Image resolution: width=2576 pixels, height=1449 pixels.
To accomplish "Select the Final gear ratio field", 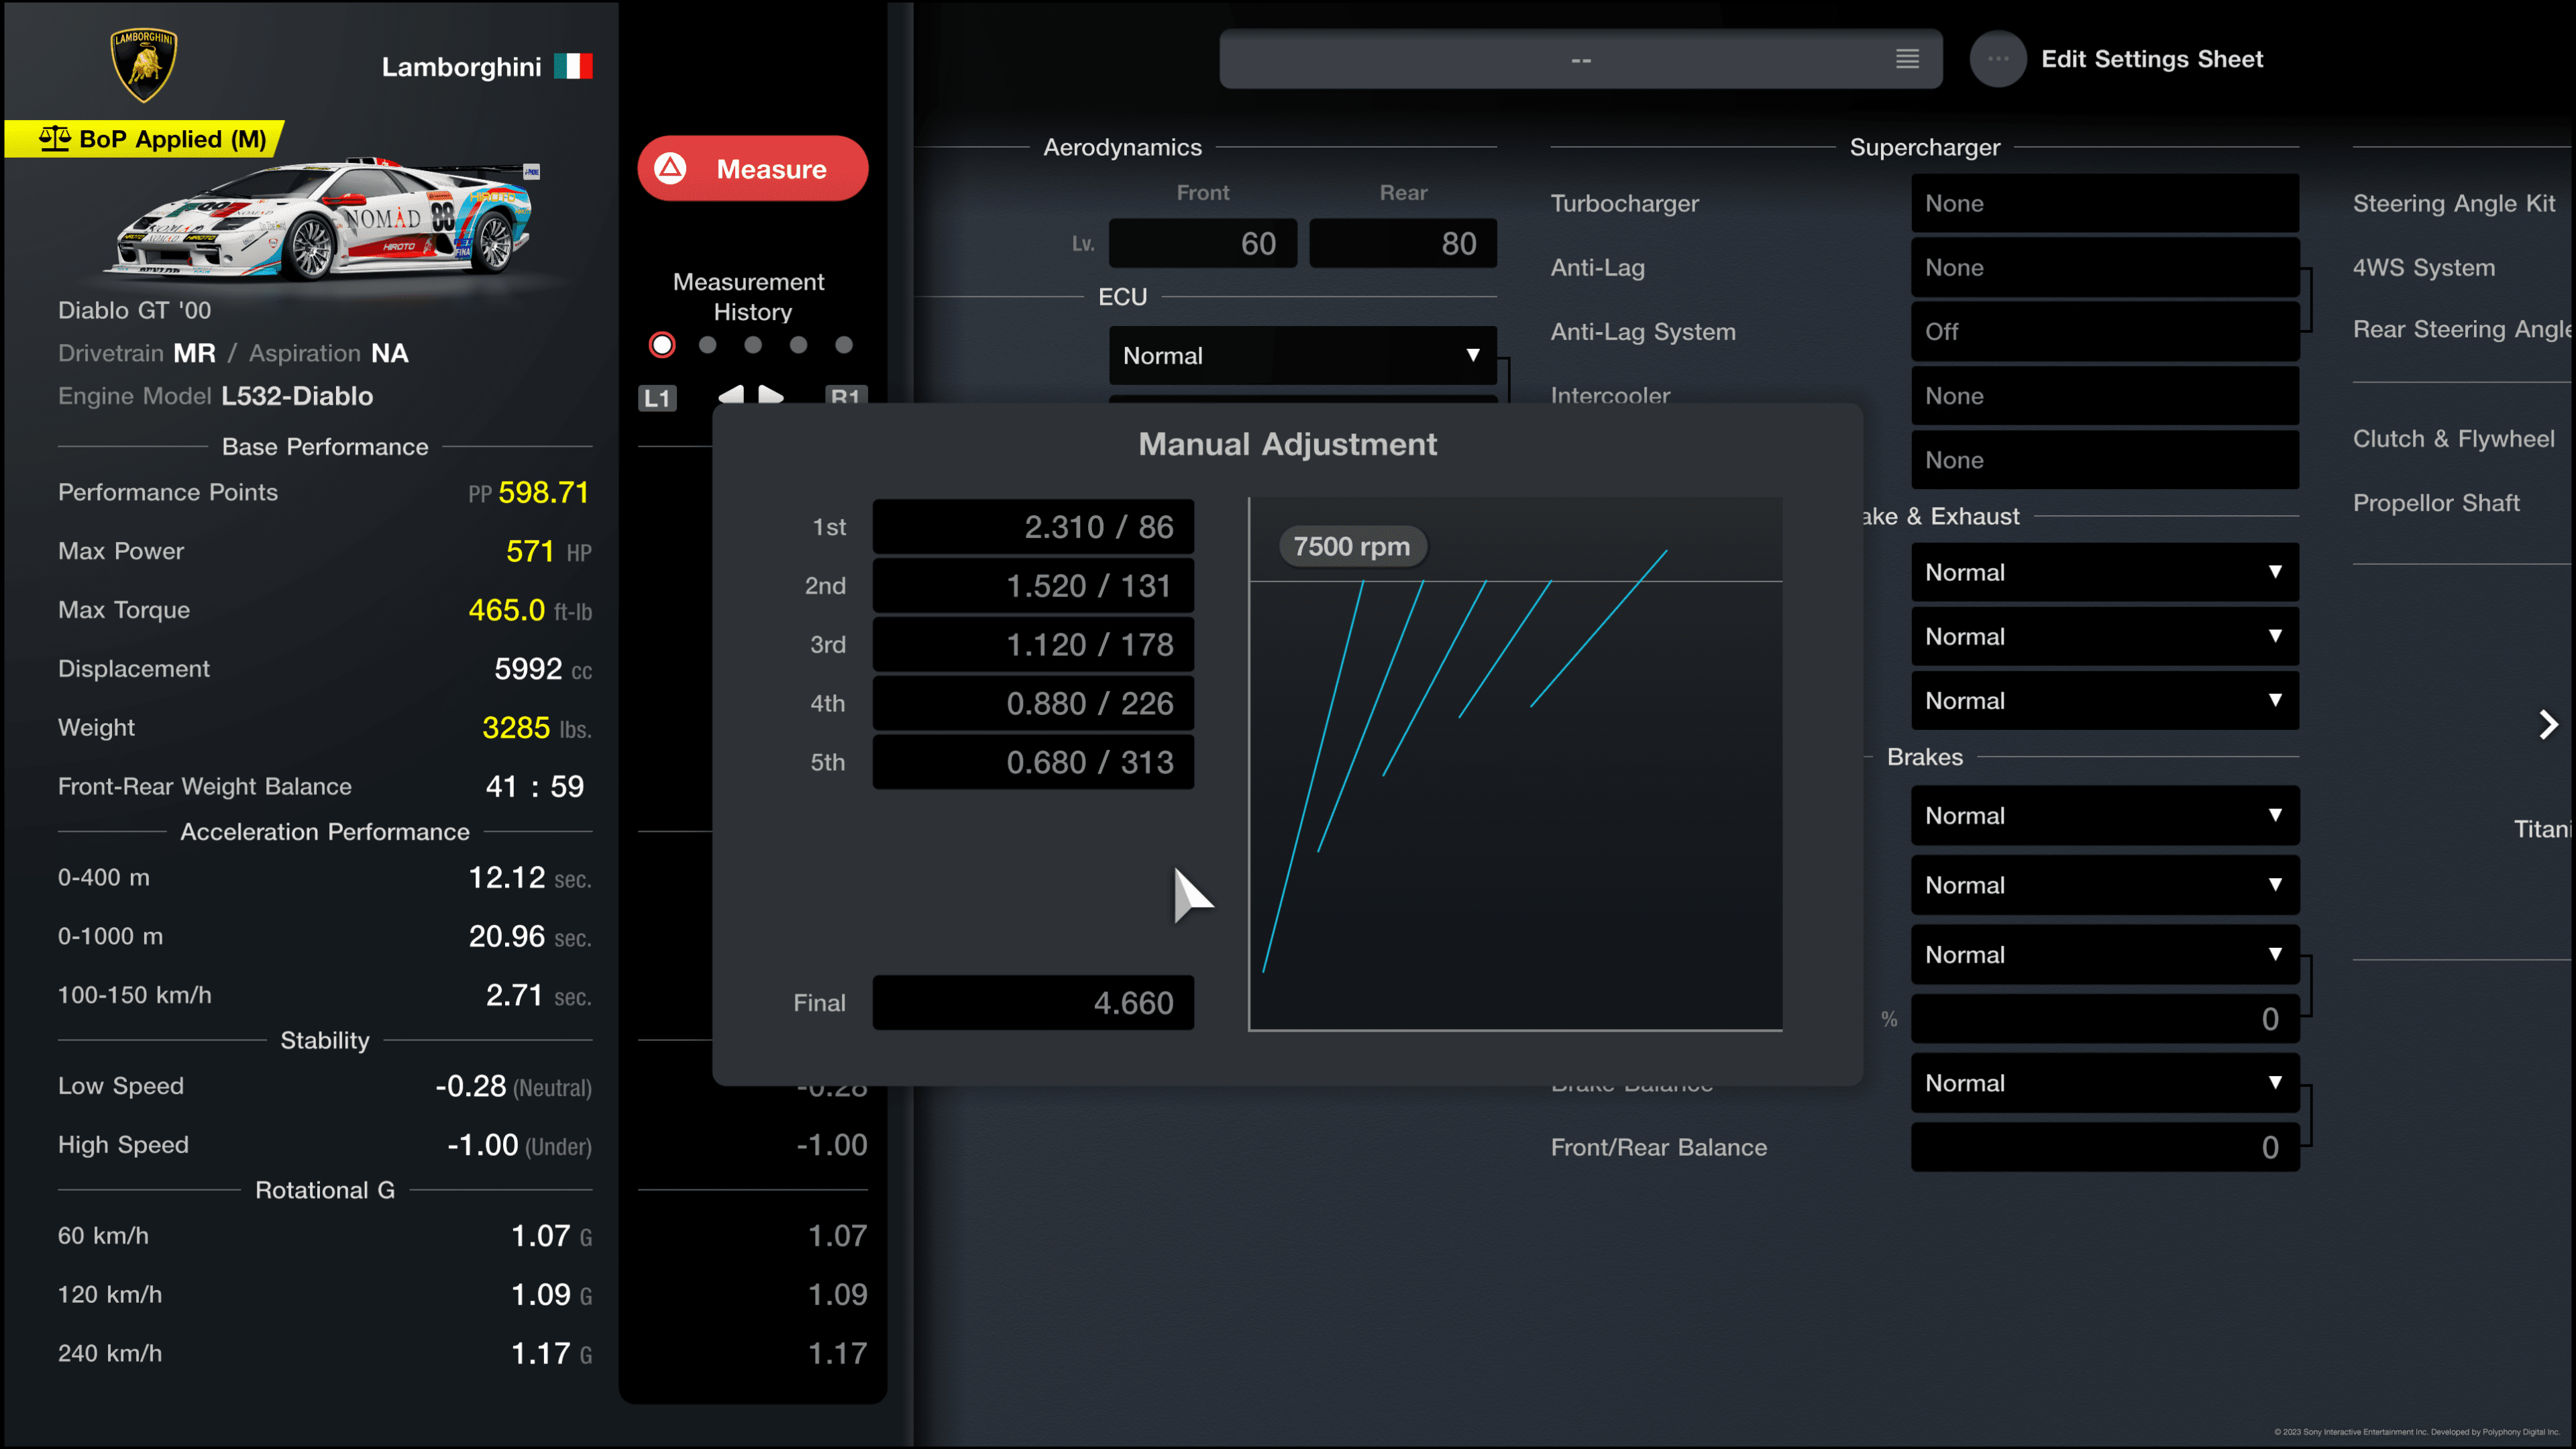I will (x=1033, y=1002).
